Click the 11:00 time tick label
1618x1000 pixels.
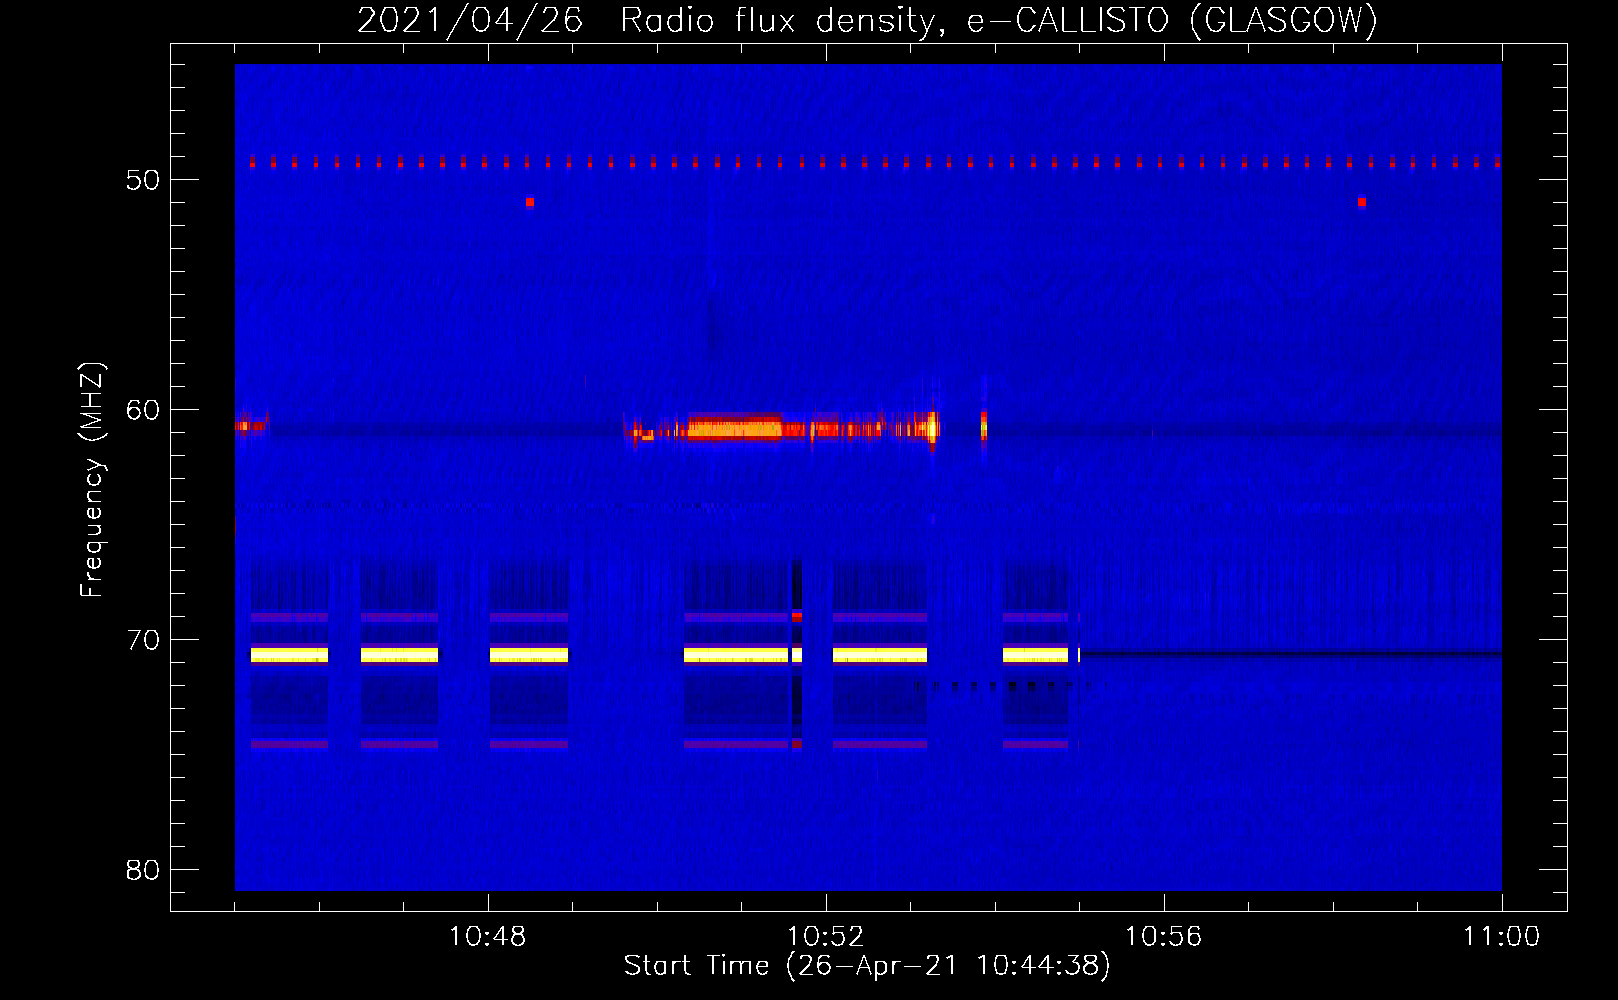[x=1501, y=936]
